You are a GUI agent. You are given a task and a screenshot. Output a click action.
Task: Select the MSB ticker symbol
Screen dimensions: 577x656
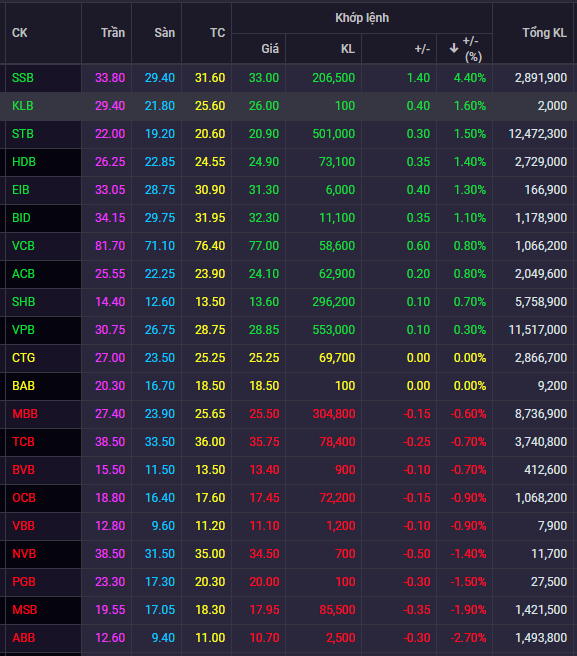click(x=25, y=610)
